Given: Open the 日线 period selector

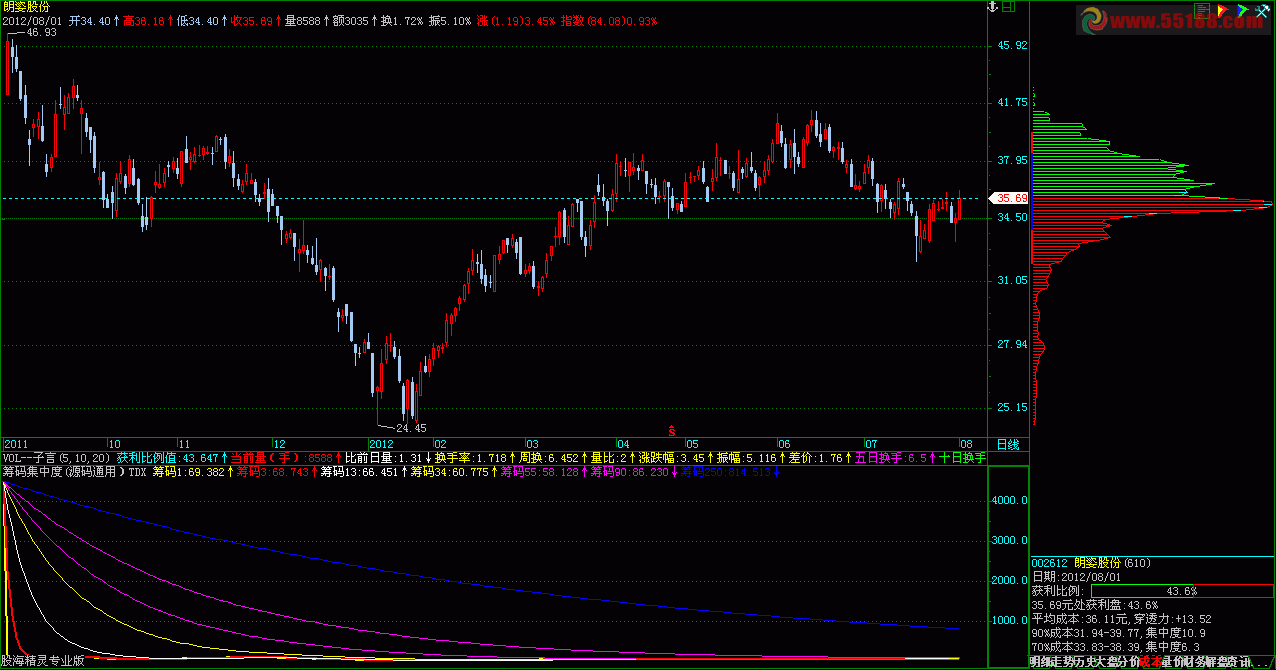Looking at the screenshot, I should click(x=1007, y=444).
